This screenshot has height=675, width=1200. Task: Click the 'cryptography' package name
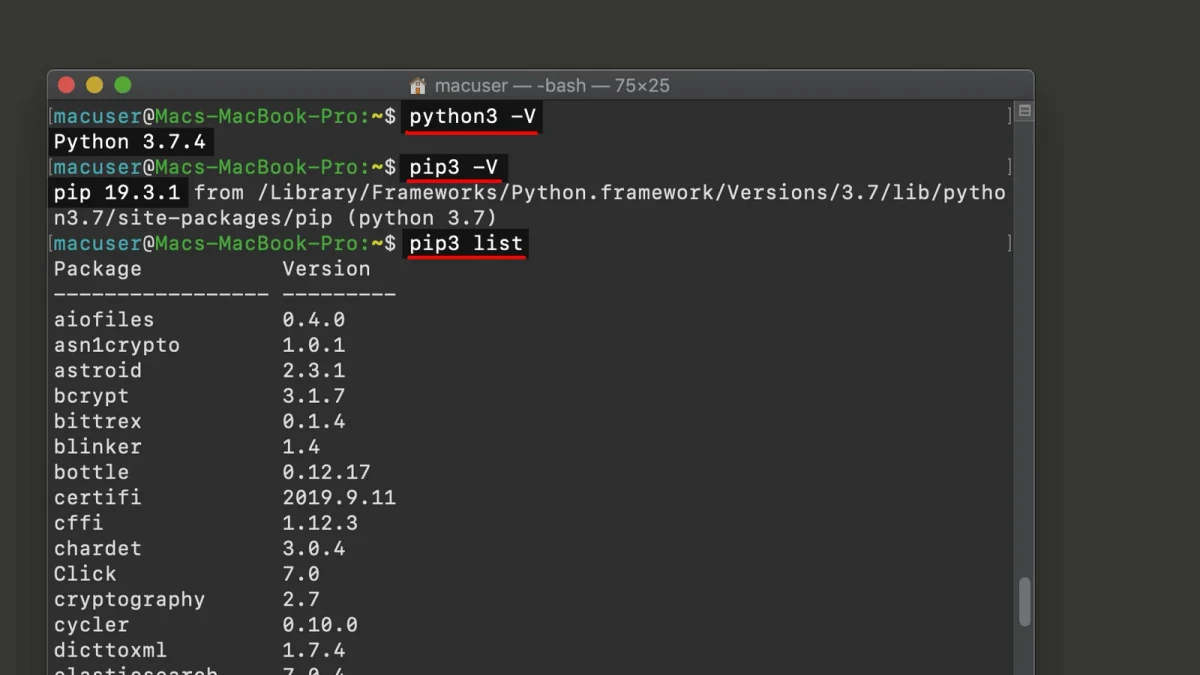click(130, 600)
